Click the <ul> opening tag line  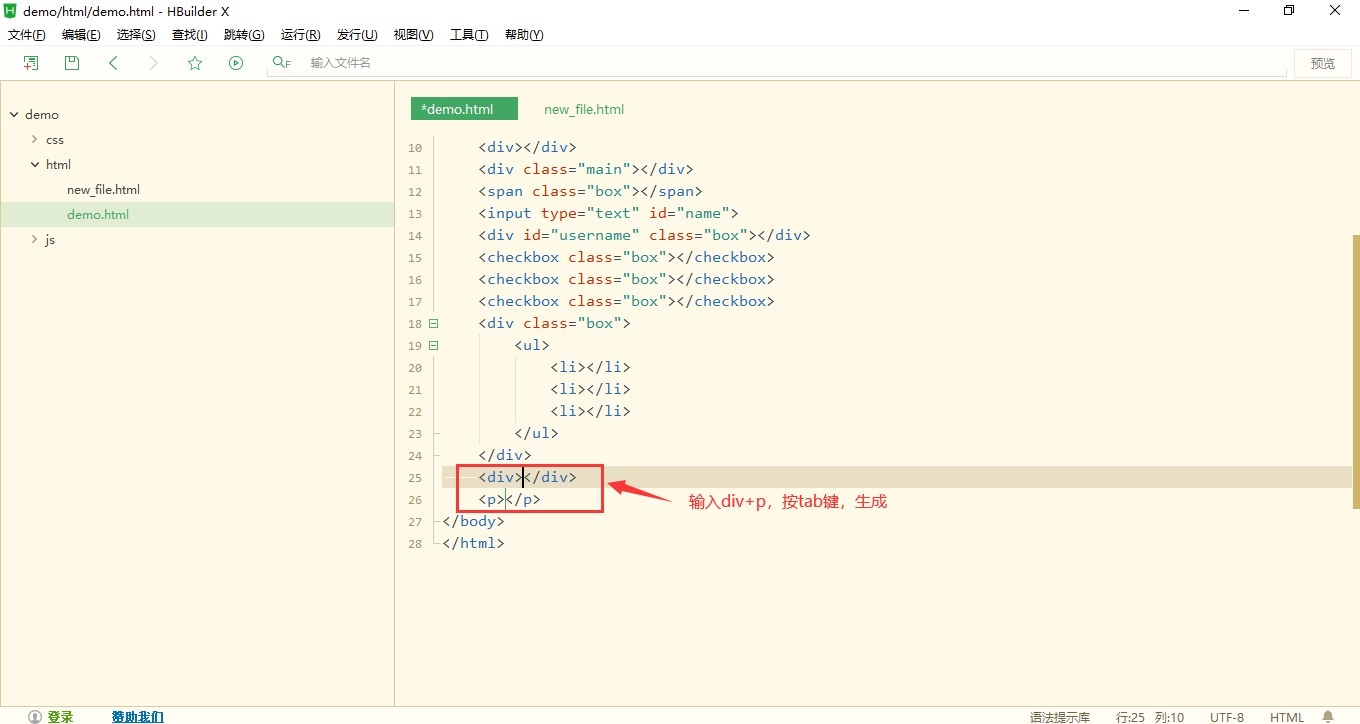pos(532,345)
